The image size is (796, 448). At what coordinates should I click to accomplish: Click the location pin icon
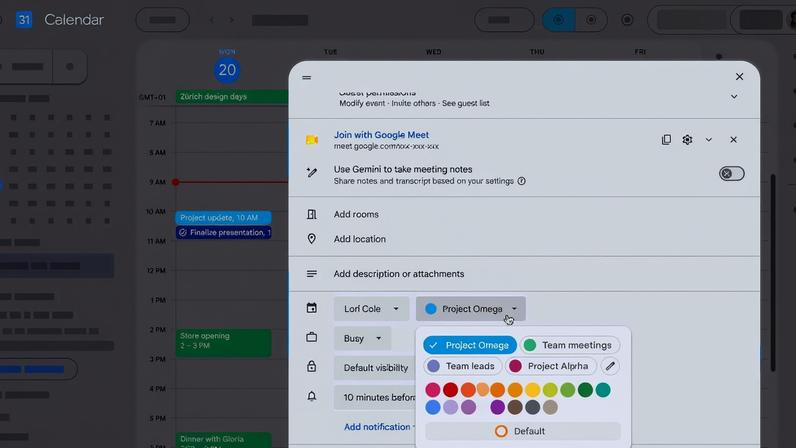pos(312,239)
